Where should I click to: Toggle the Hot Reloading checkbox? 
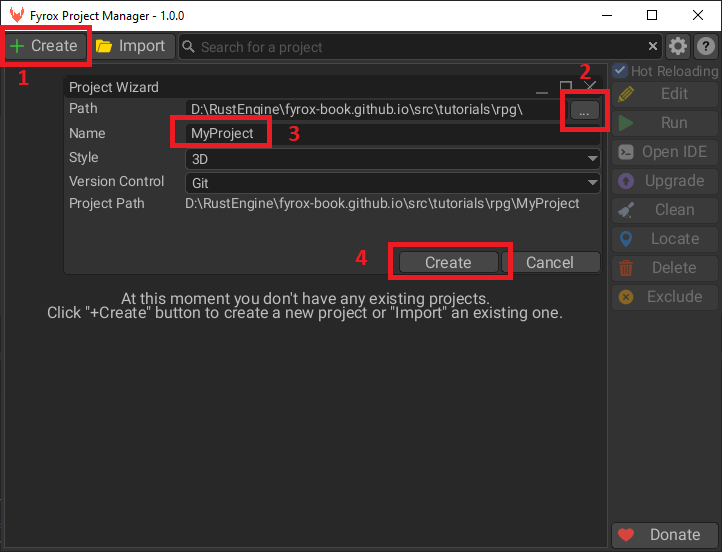pyautogui.click(x=620, y=71)
